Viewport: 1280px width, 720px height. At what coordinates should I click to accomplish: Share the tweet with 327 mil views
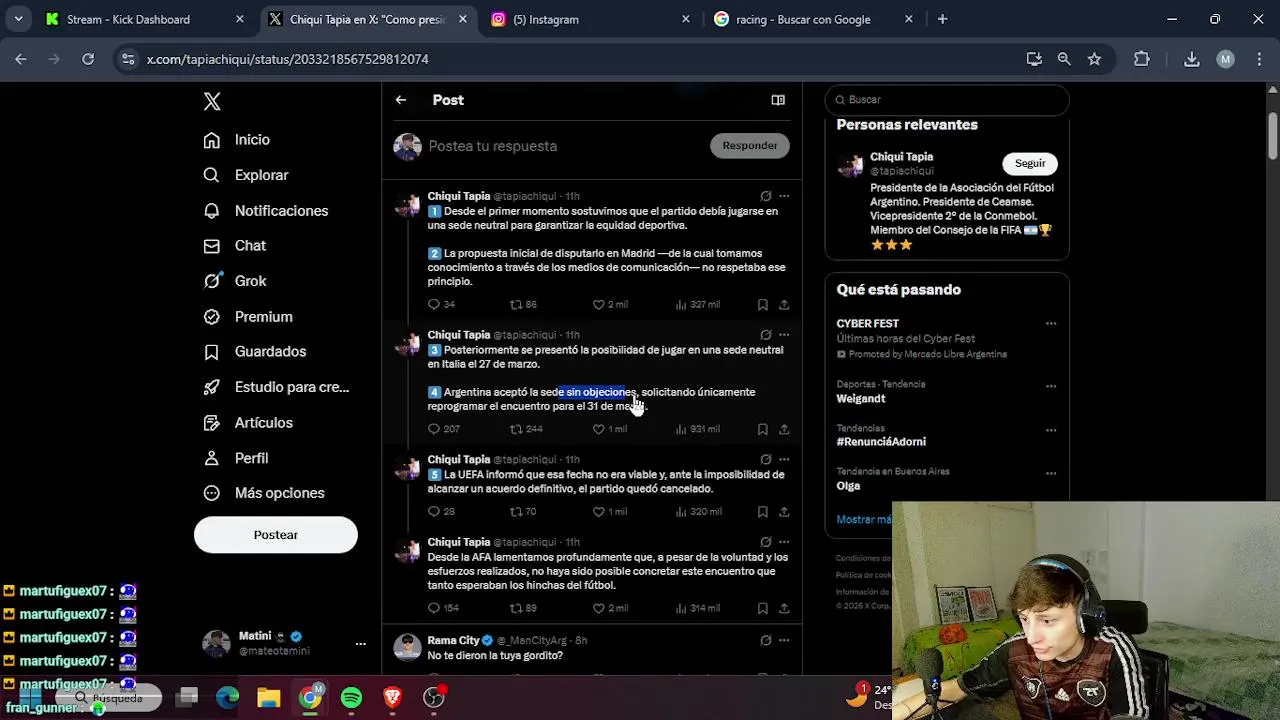pyautogui.click(x=784, y=304)
